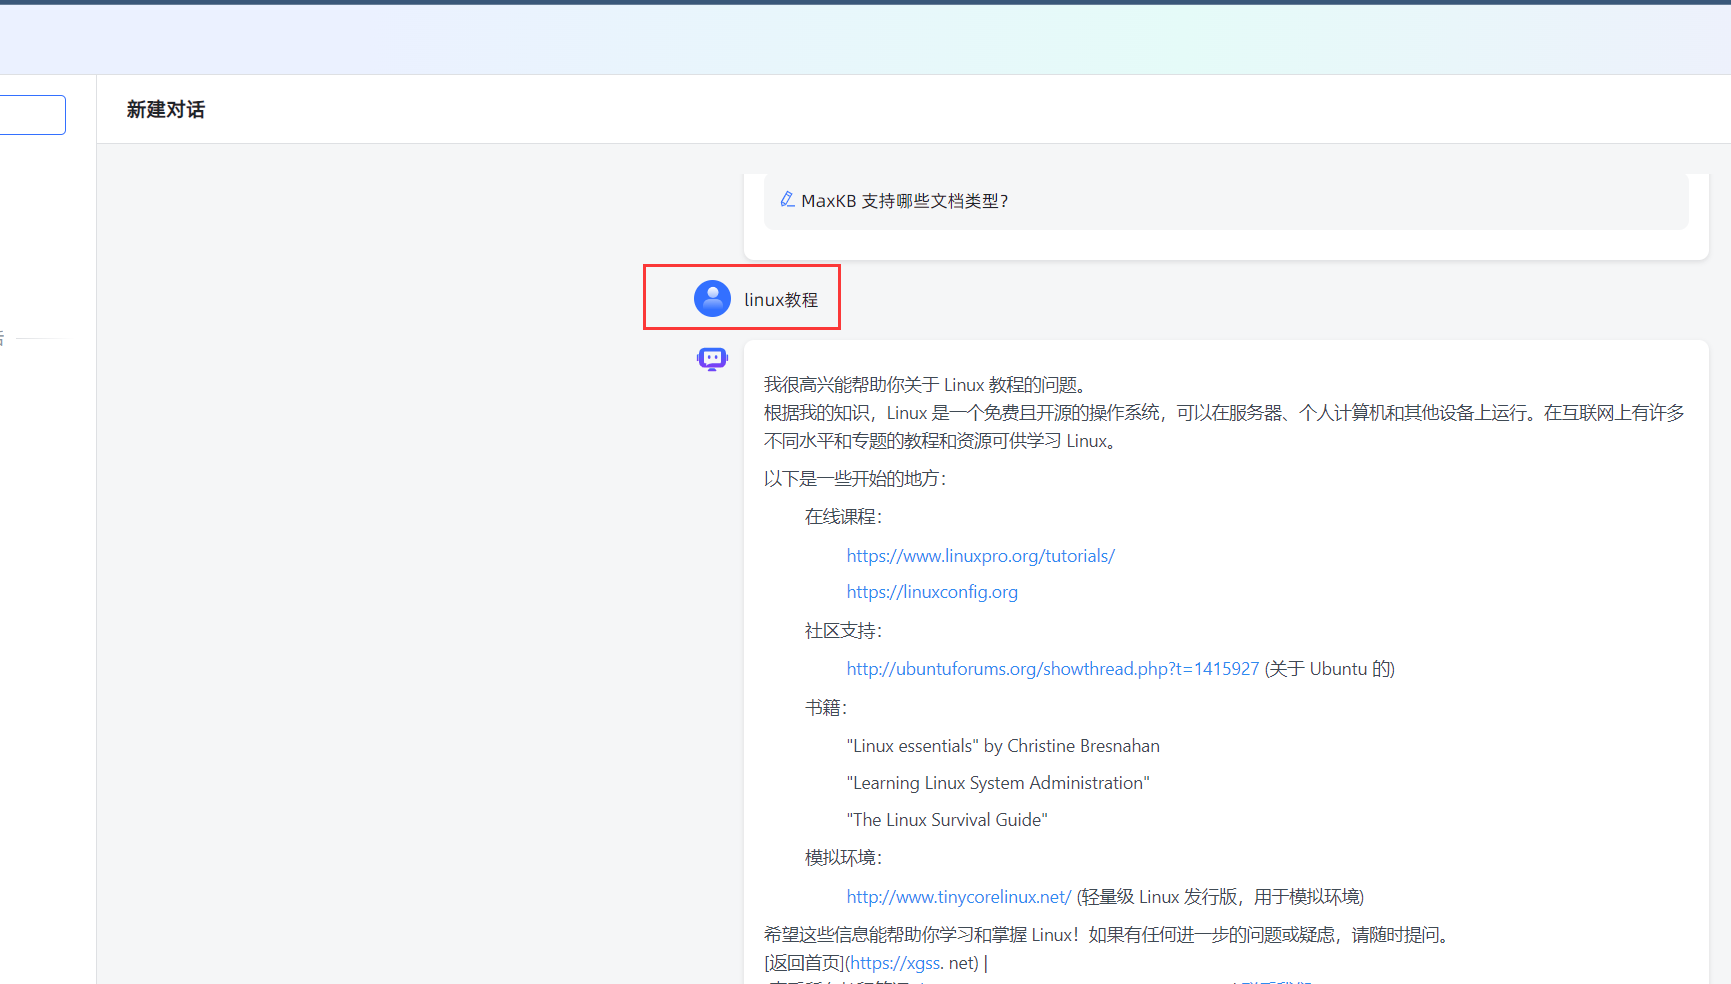
Task: Click the 新建对话 title
Action: click(x=166, y=110)
